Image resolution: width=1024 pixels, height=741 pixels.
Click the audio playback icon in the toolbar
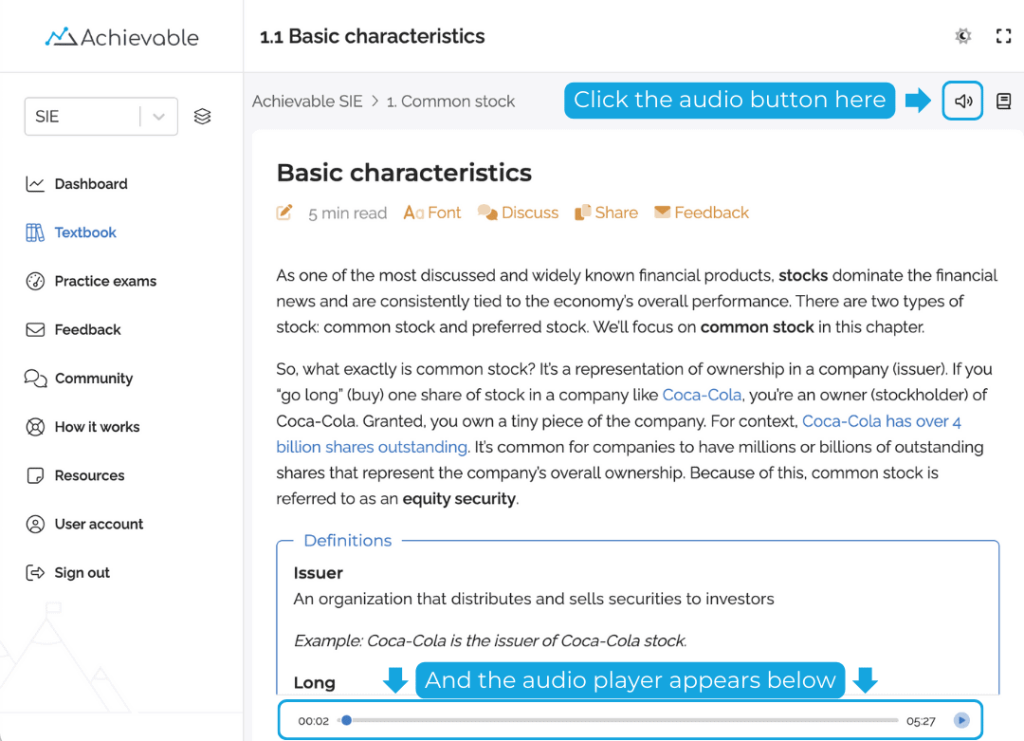coord(961,100)
